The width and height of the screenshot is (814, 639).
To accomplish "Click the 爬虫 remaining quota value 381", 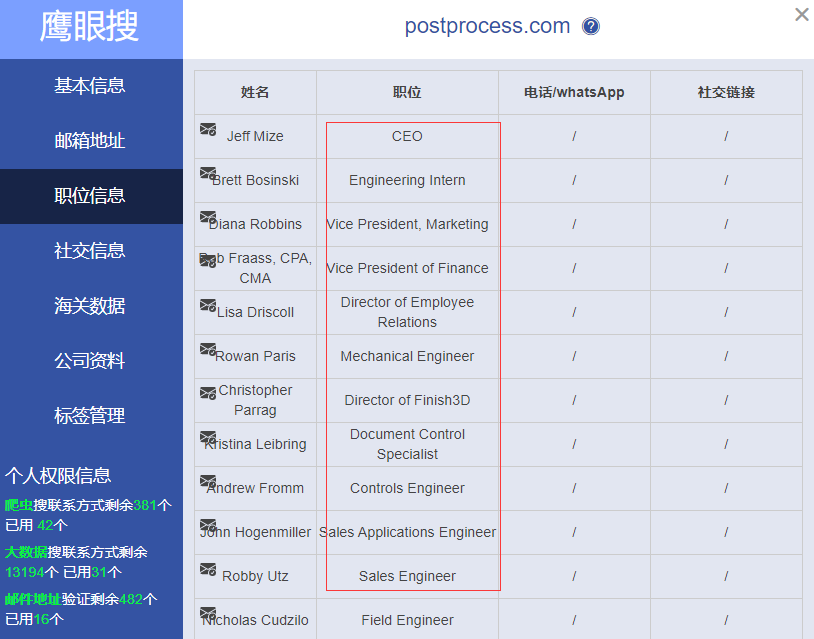I will point(145,506).
